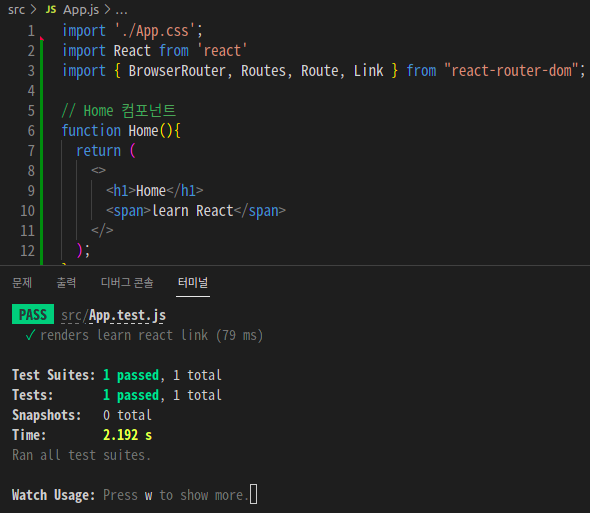Click Link in the import line
This screenshot has width=590, height=513.
click(x=368, y=71)
